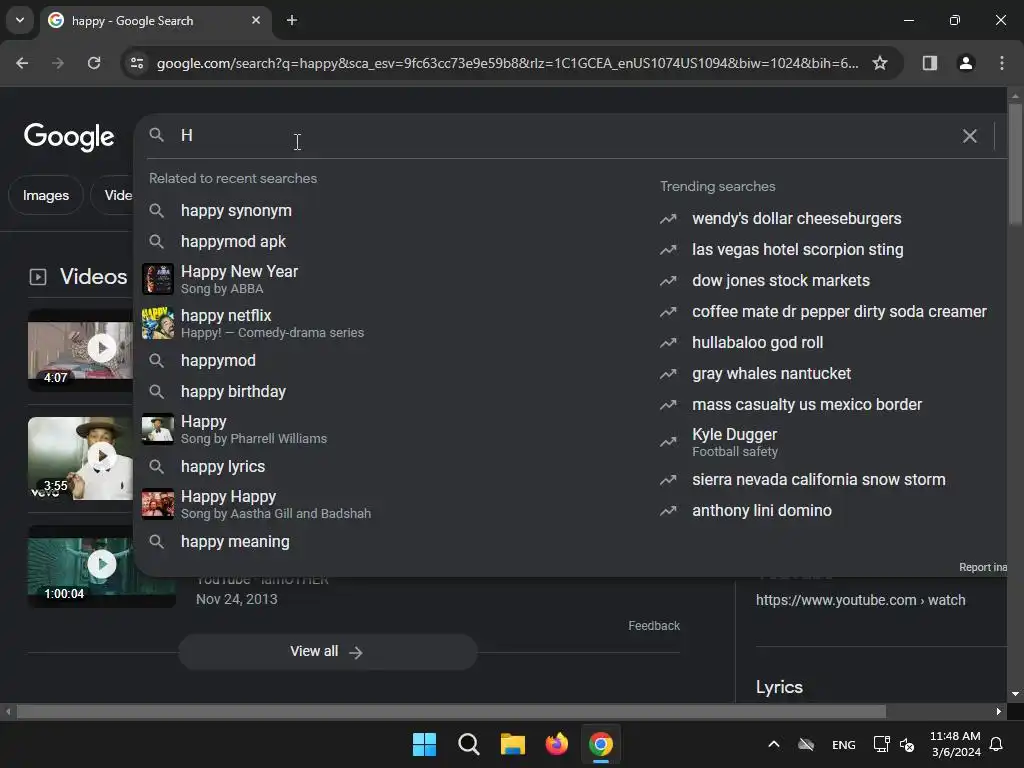The image size is (1024, 768).
Task: Open Chrome profile menu
Action: pyautogui.click(x=966, y=63)
